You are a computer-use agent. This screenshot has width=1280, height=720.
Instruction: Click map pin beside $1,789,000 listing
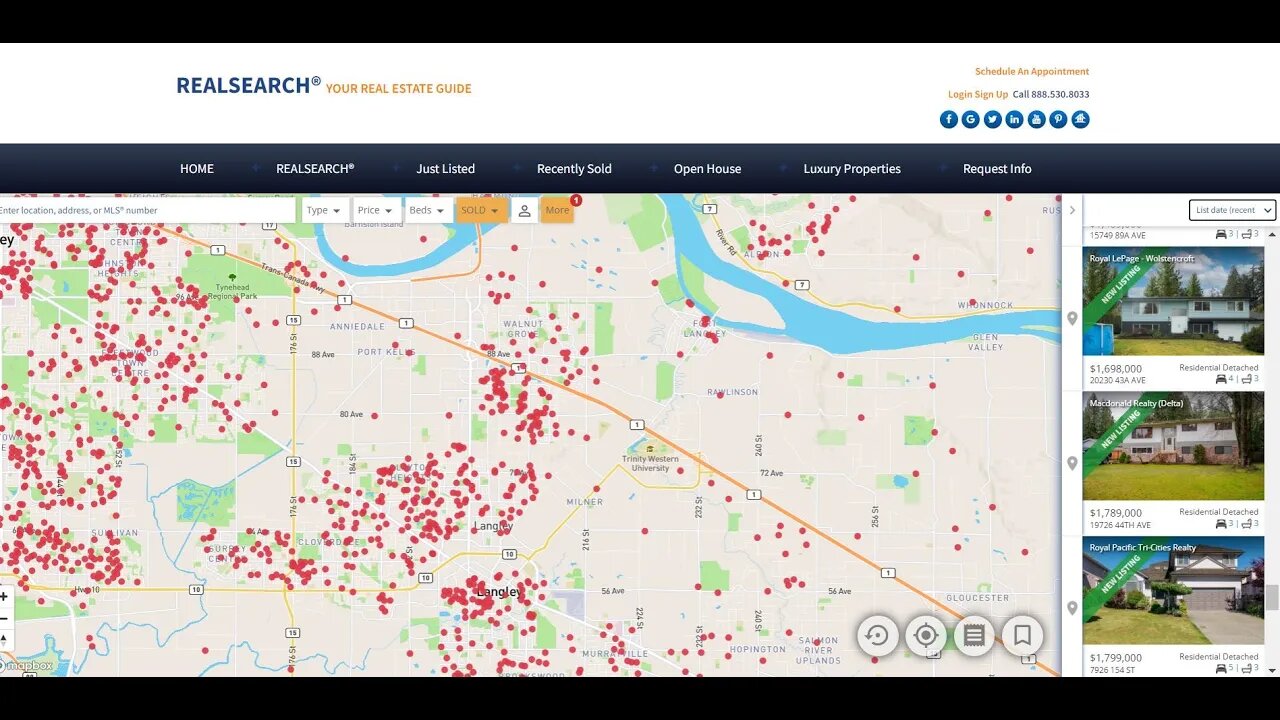click(1072, 464)
